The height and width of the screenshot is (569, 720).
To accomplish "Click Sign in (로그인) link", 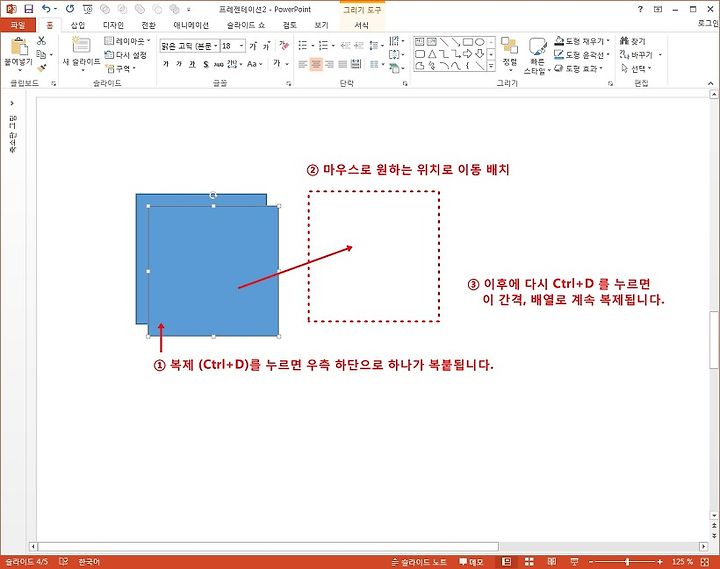I will tap(708, 23).
